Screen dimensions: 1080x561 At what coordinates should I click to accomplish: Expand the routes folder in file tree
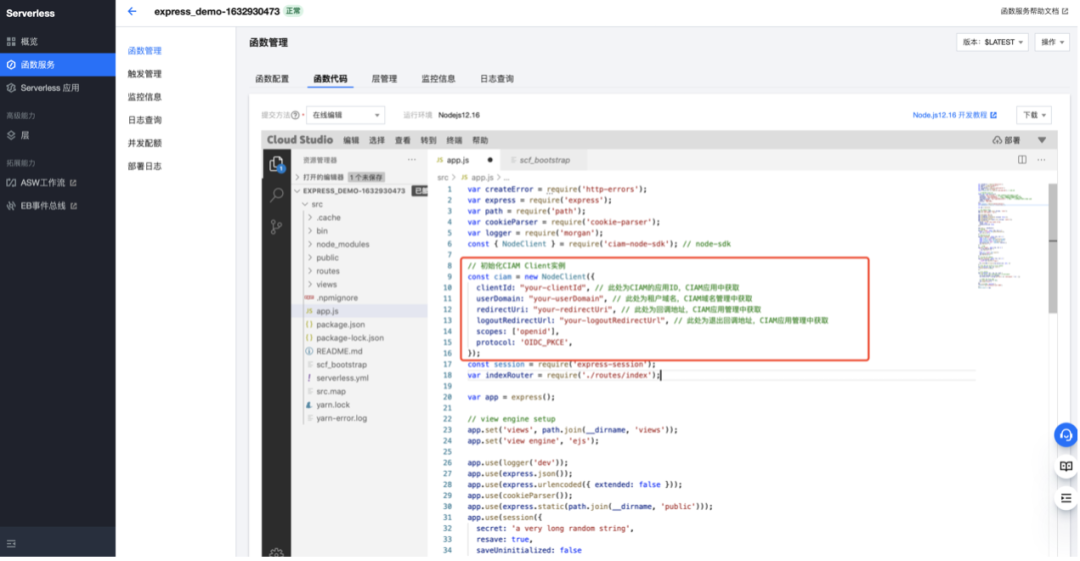point(328,271)
